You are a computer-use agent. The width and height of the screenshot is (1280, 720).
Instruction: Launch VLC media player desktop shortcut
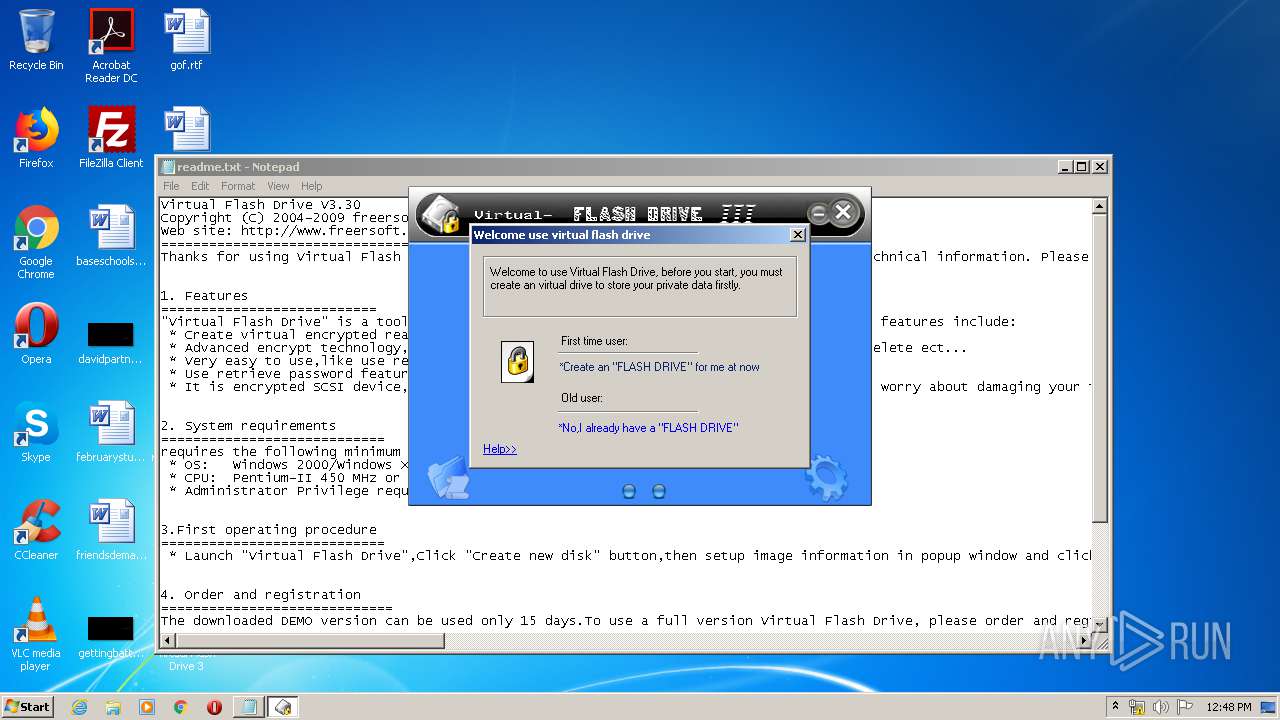tap(36, 634)
